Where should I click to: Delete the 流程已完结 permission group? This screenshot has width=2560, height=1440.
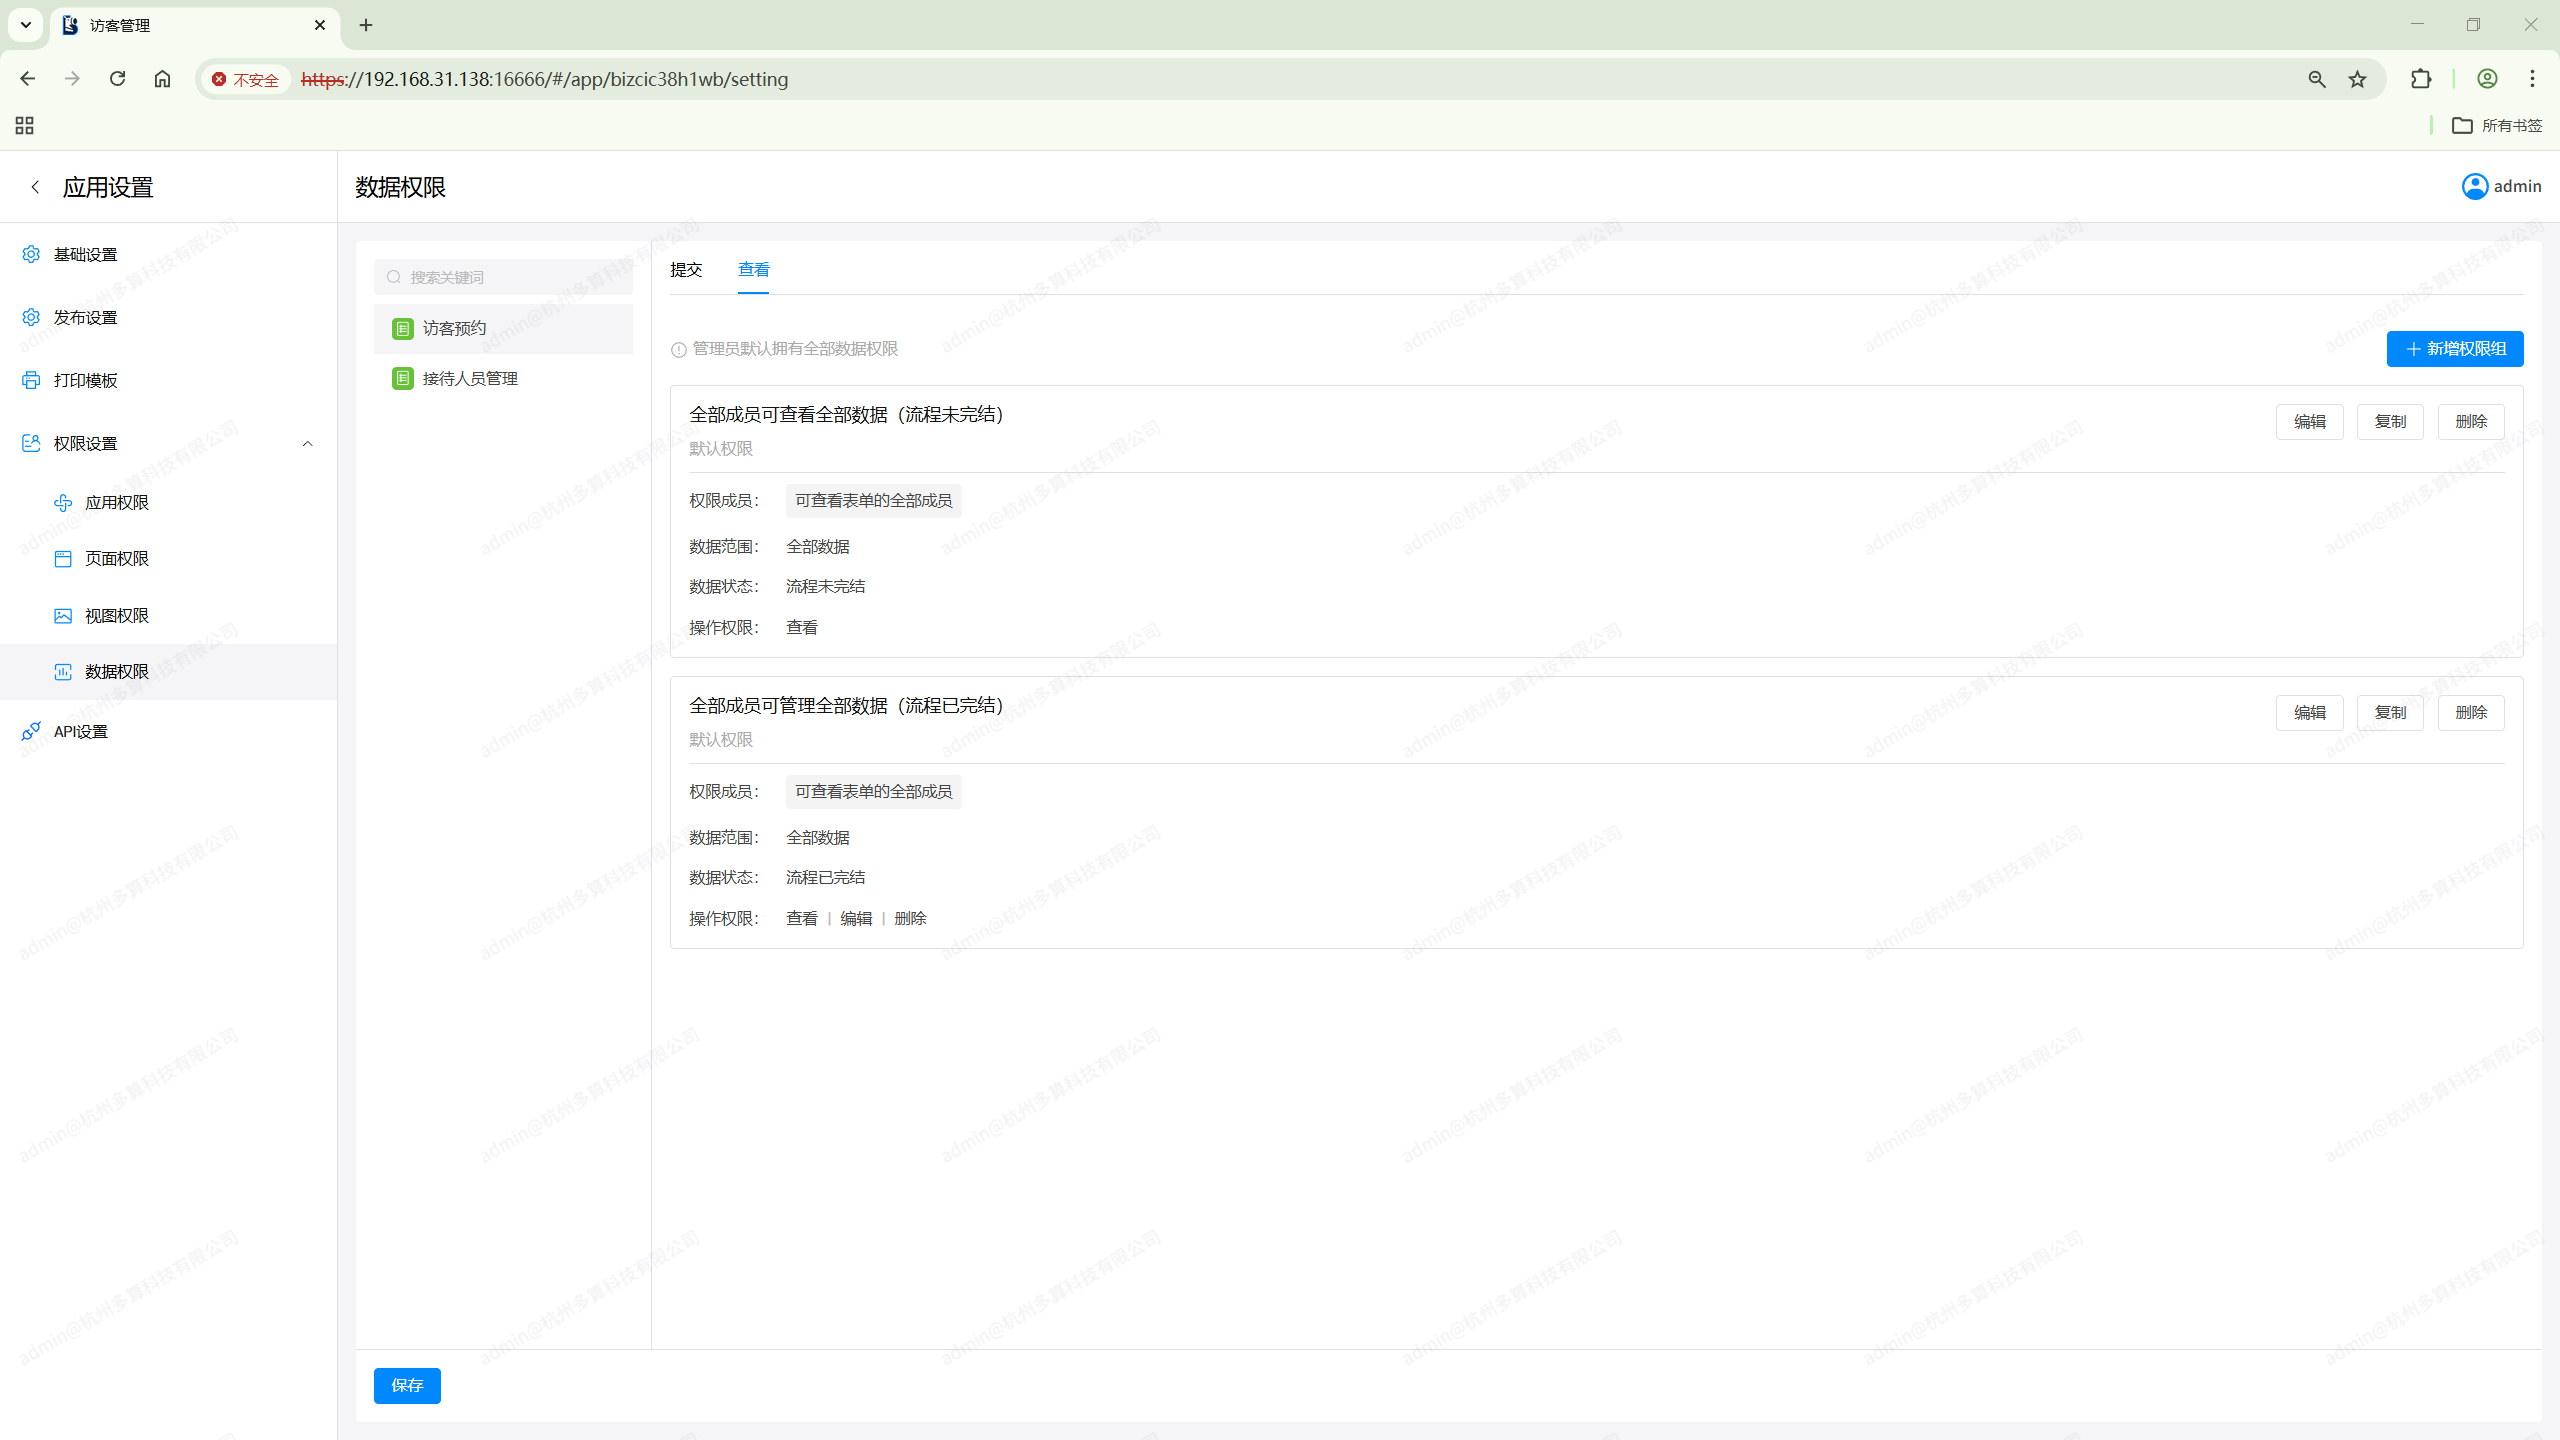[2470, 712]
